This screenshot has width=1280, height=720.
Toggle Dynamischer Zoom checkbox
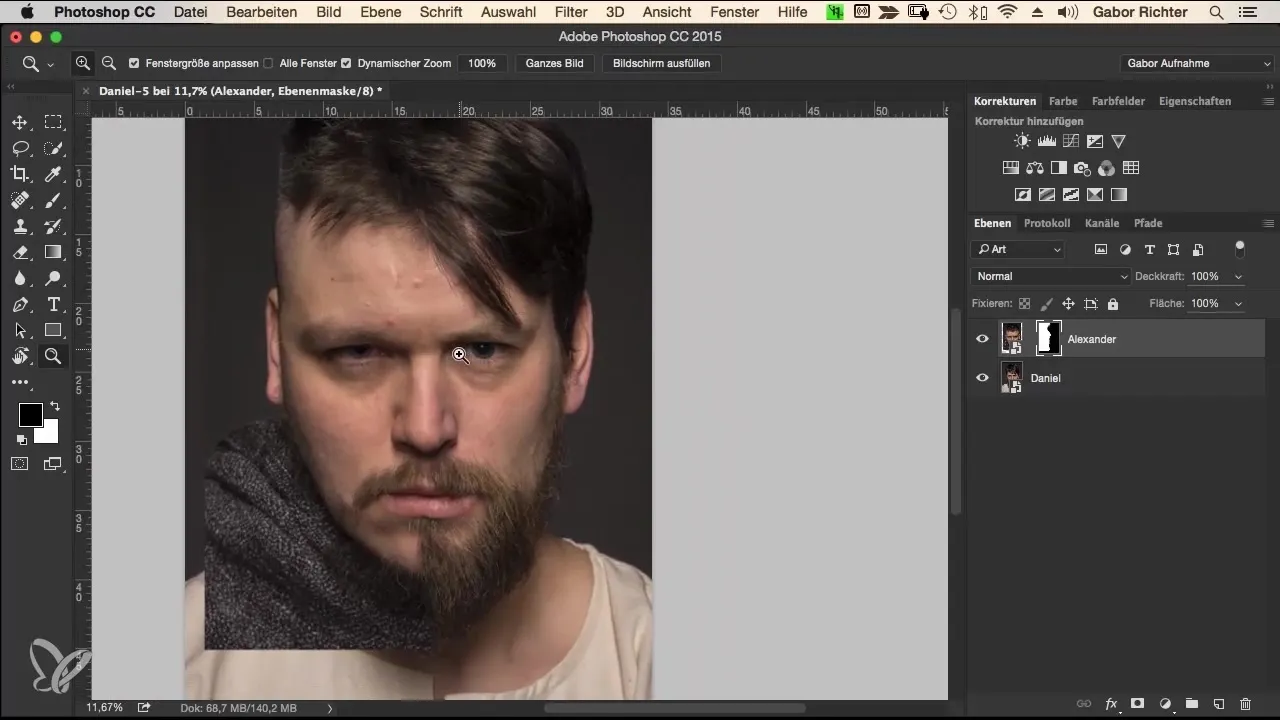pyautogui.click(x=346, y=63)
